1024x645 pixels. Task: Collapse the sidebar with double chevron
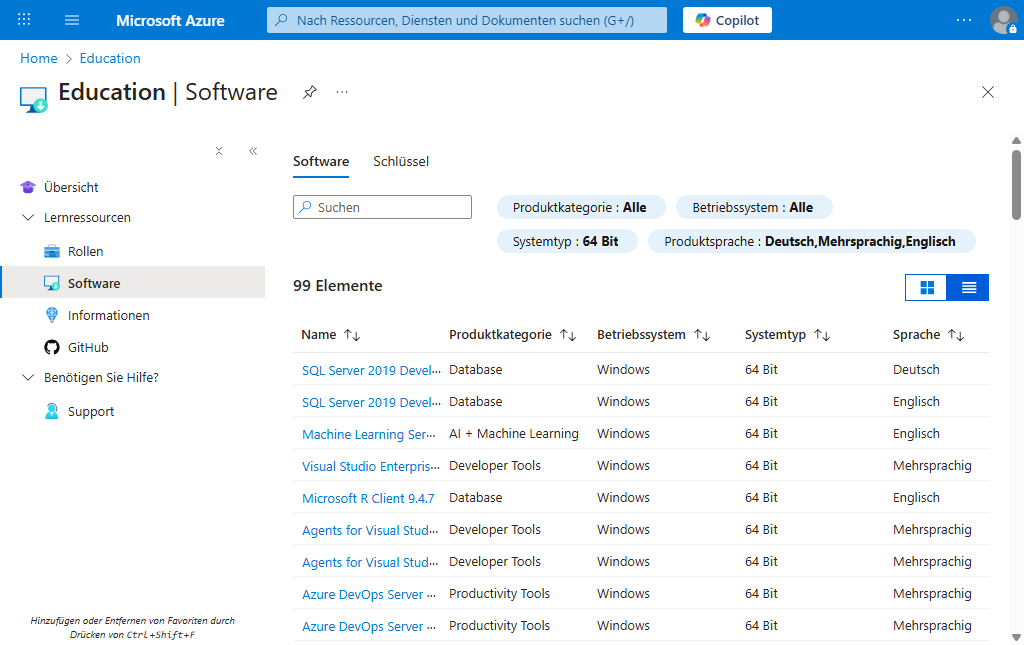coord(253,151)
